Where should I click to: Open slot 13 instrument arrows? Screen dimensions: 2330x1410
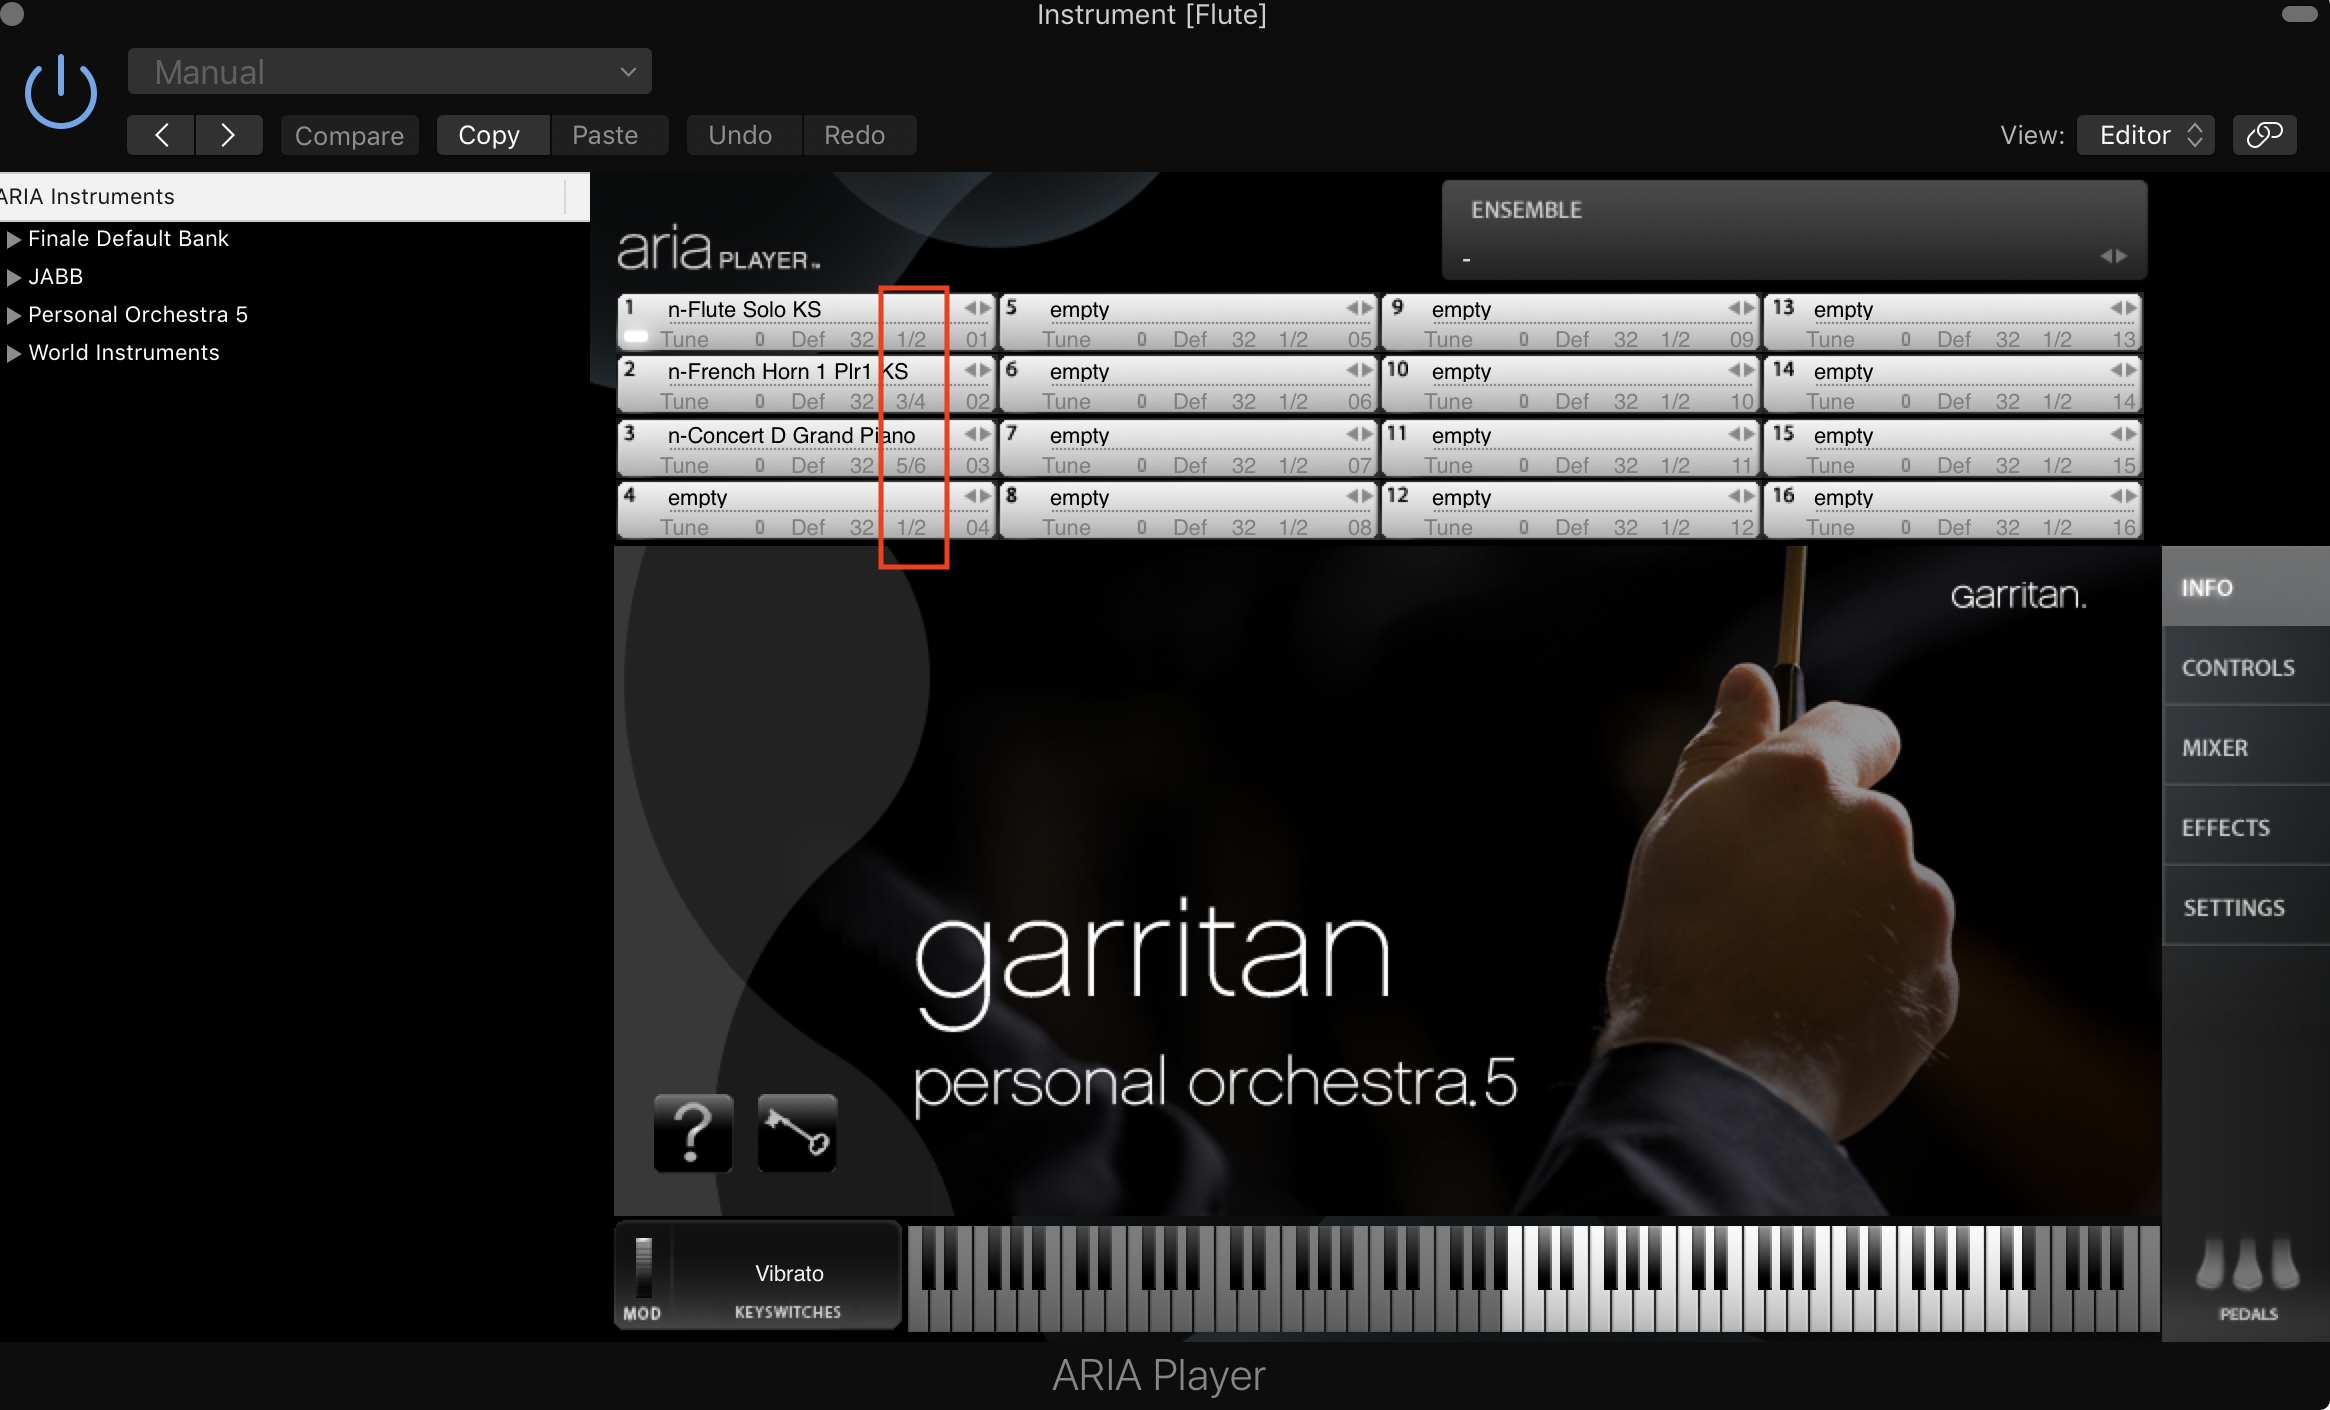coord(2123,308)
